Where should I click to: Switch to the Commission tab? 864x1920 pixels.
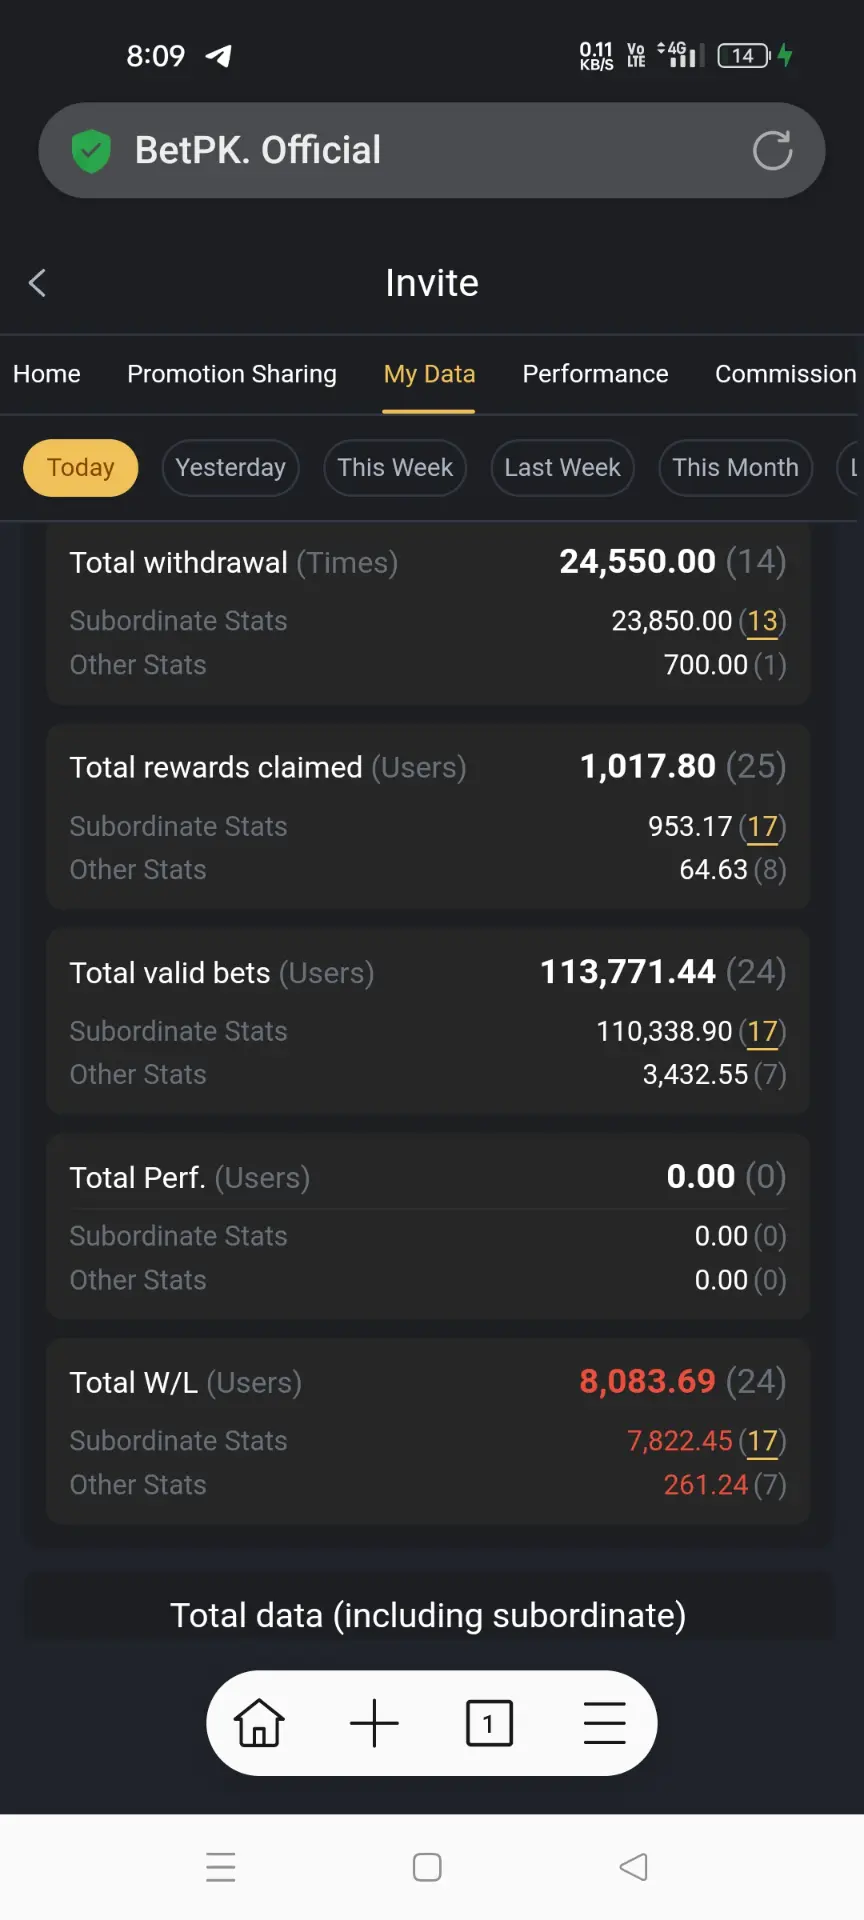[786, 374]
